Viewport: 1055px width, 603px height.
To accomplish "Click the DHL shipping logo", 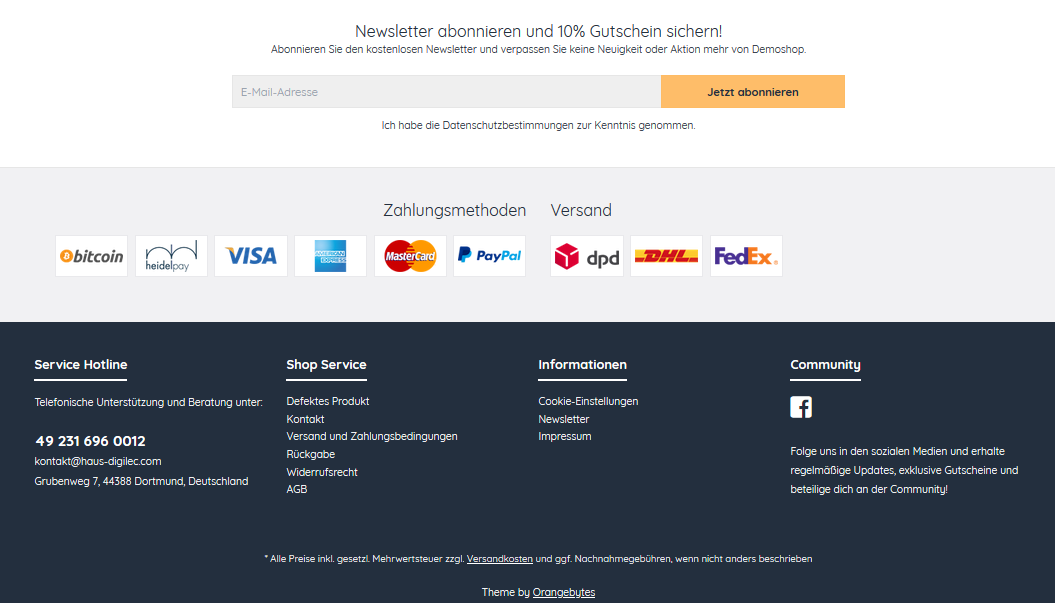I will tap(666, 256).
